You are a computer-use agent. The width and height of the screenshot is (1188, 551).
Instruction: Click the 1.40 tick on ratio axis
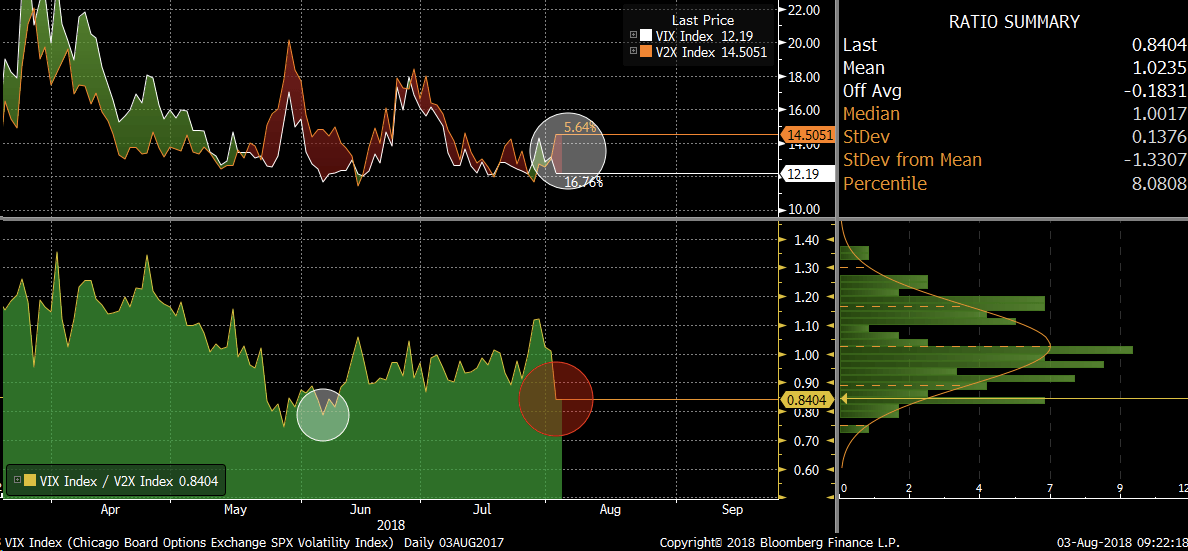coord(808,240)
